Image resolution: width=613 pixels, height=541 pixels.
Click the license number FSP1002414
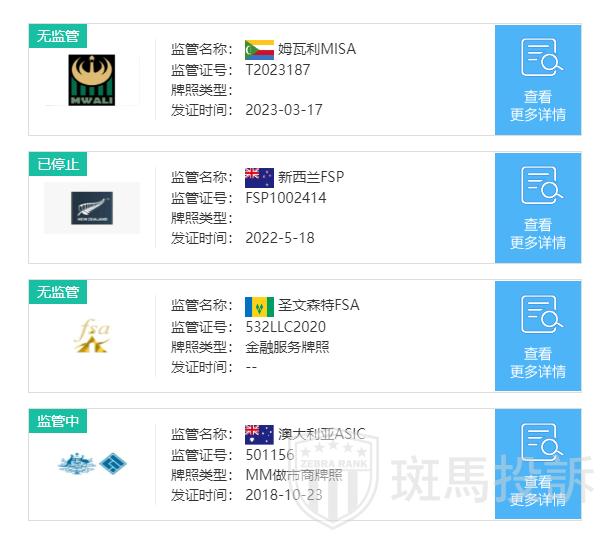pyautogui.click(x=285, y=198)
